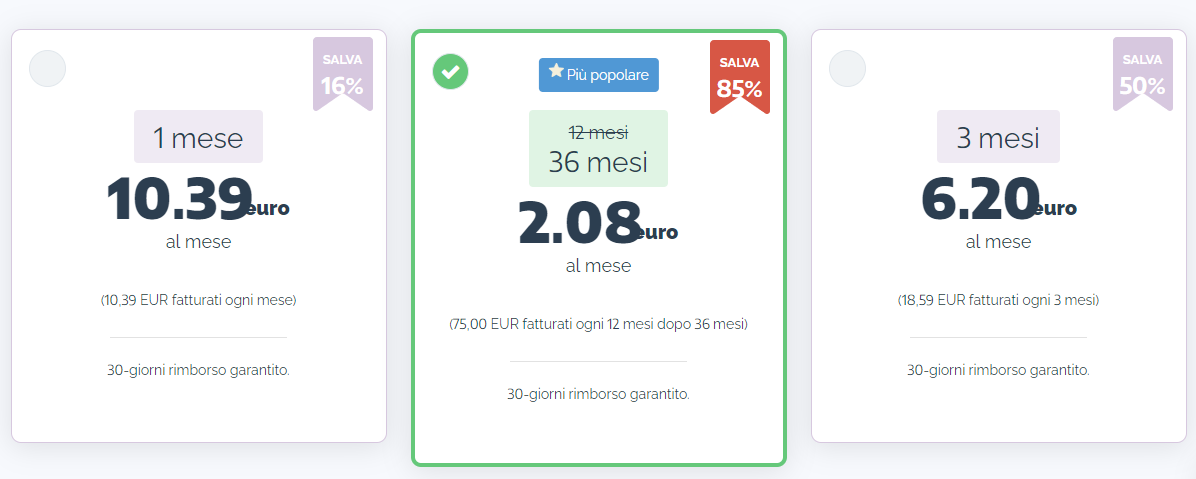This screenshot has width=1196, height=479.
Task: Click the 6.20 euro price
Action: [x=998, y=200]
